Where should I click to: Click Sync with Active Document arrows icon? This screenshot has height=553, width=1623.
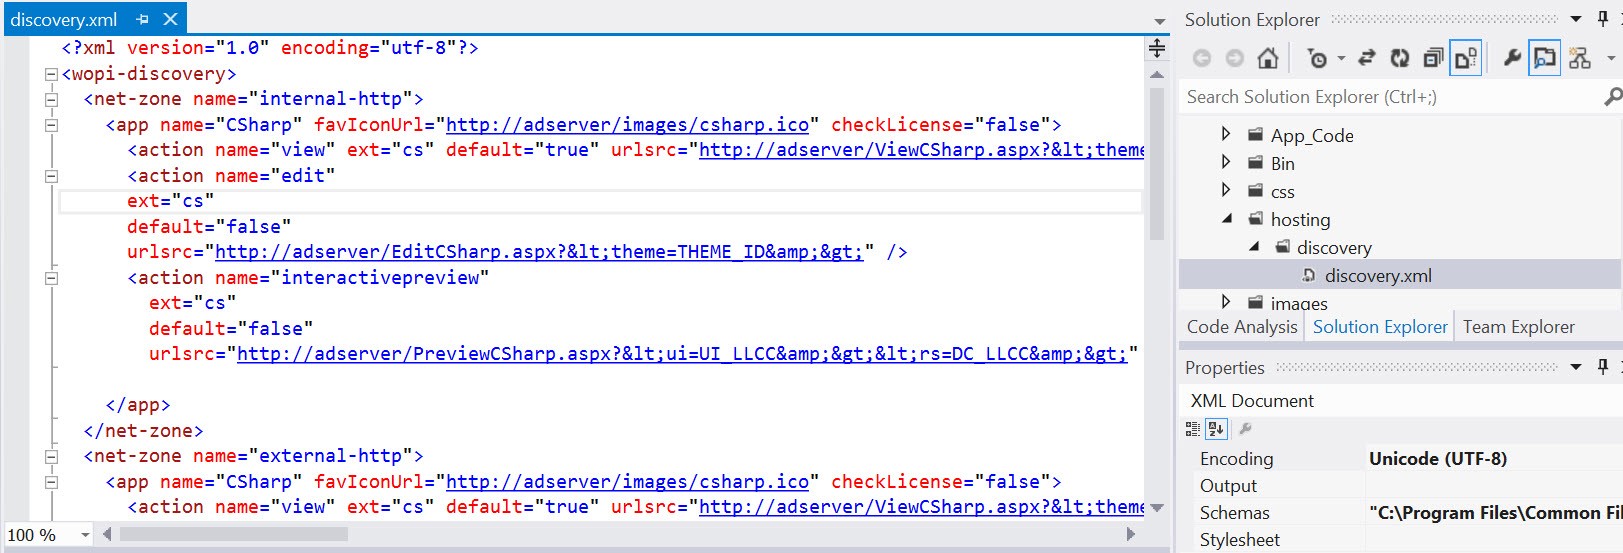1367,59
